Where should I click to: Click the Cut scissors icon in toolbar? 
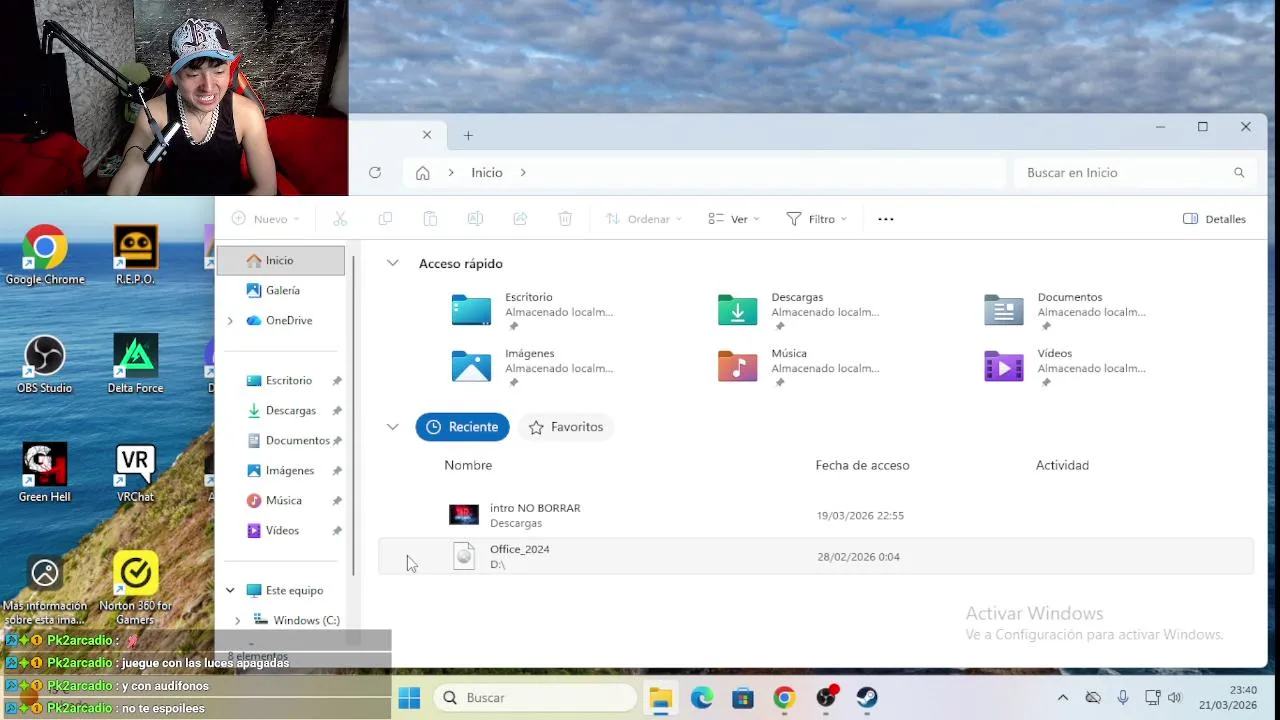tap(340, 219)
